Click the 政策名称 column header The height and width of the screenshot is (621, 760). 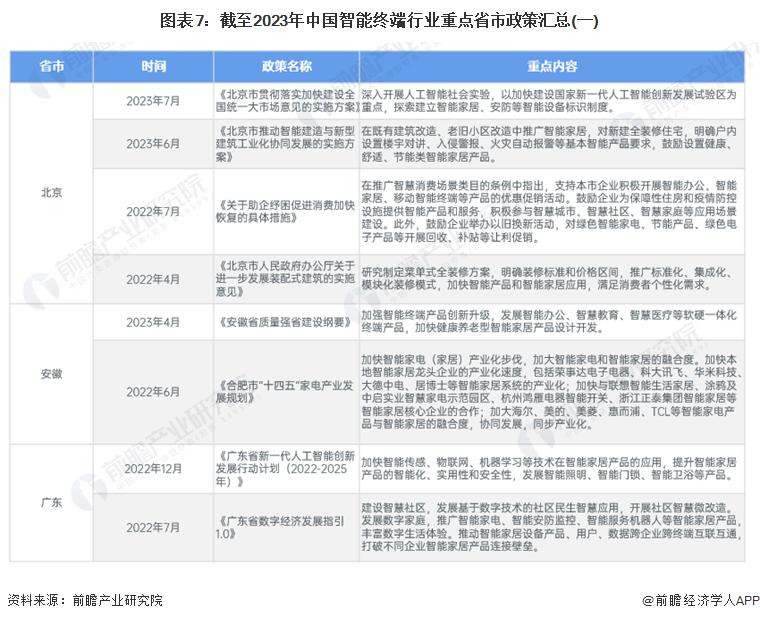pyautogui.click(x=287, y=66)
